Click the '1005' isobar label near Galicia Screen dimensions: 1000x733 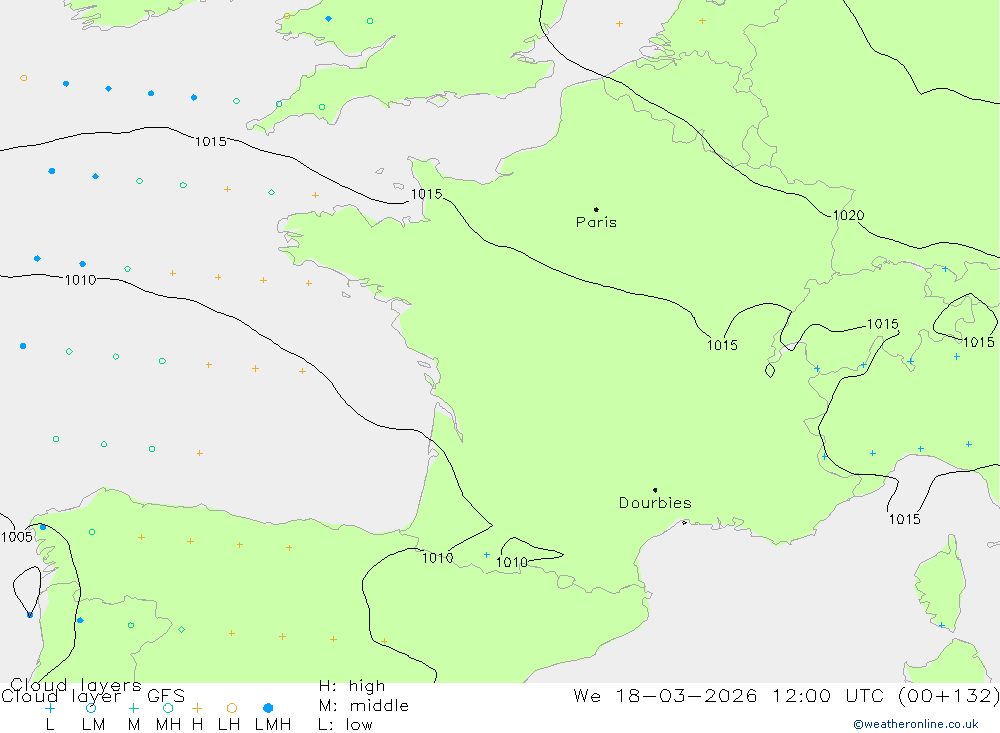17,537
